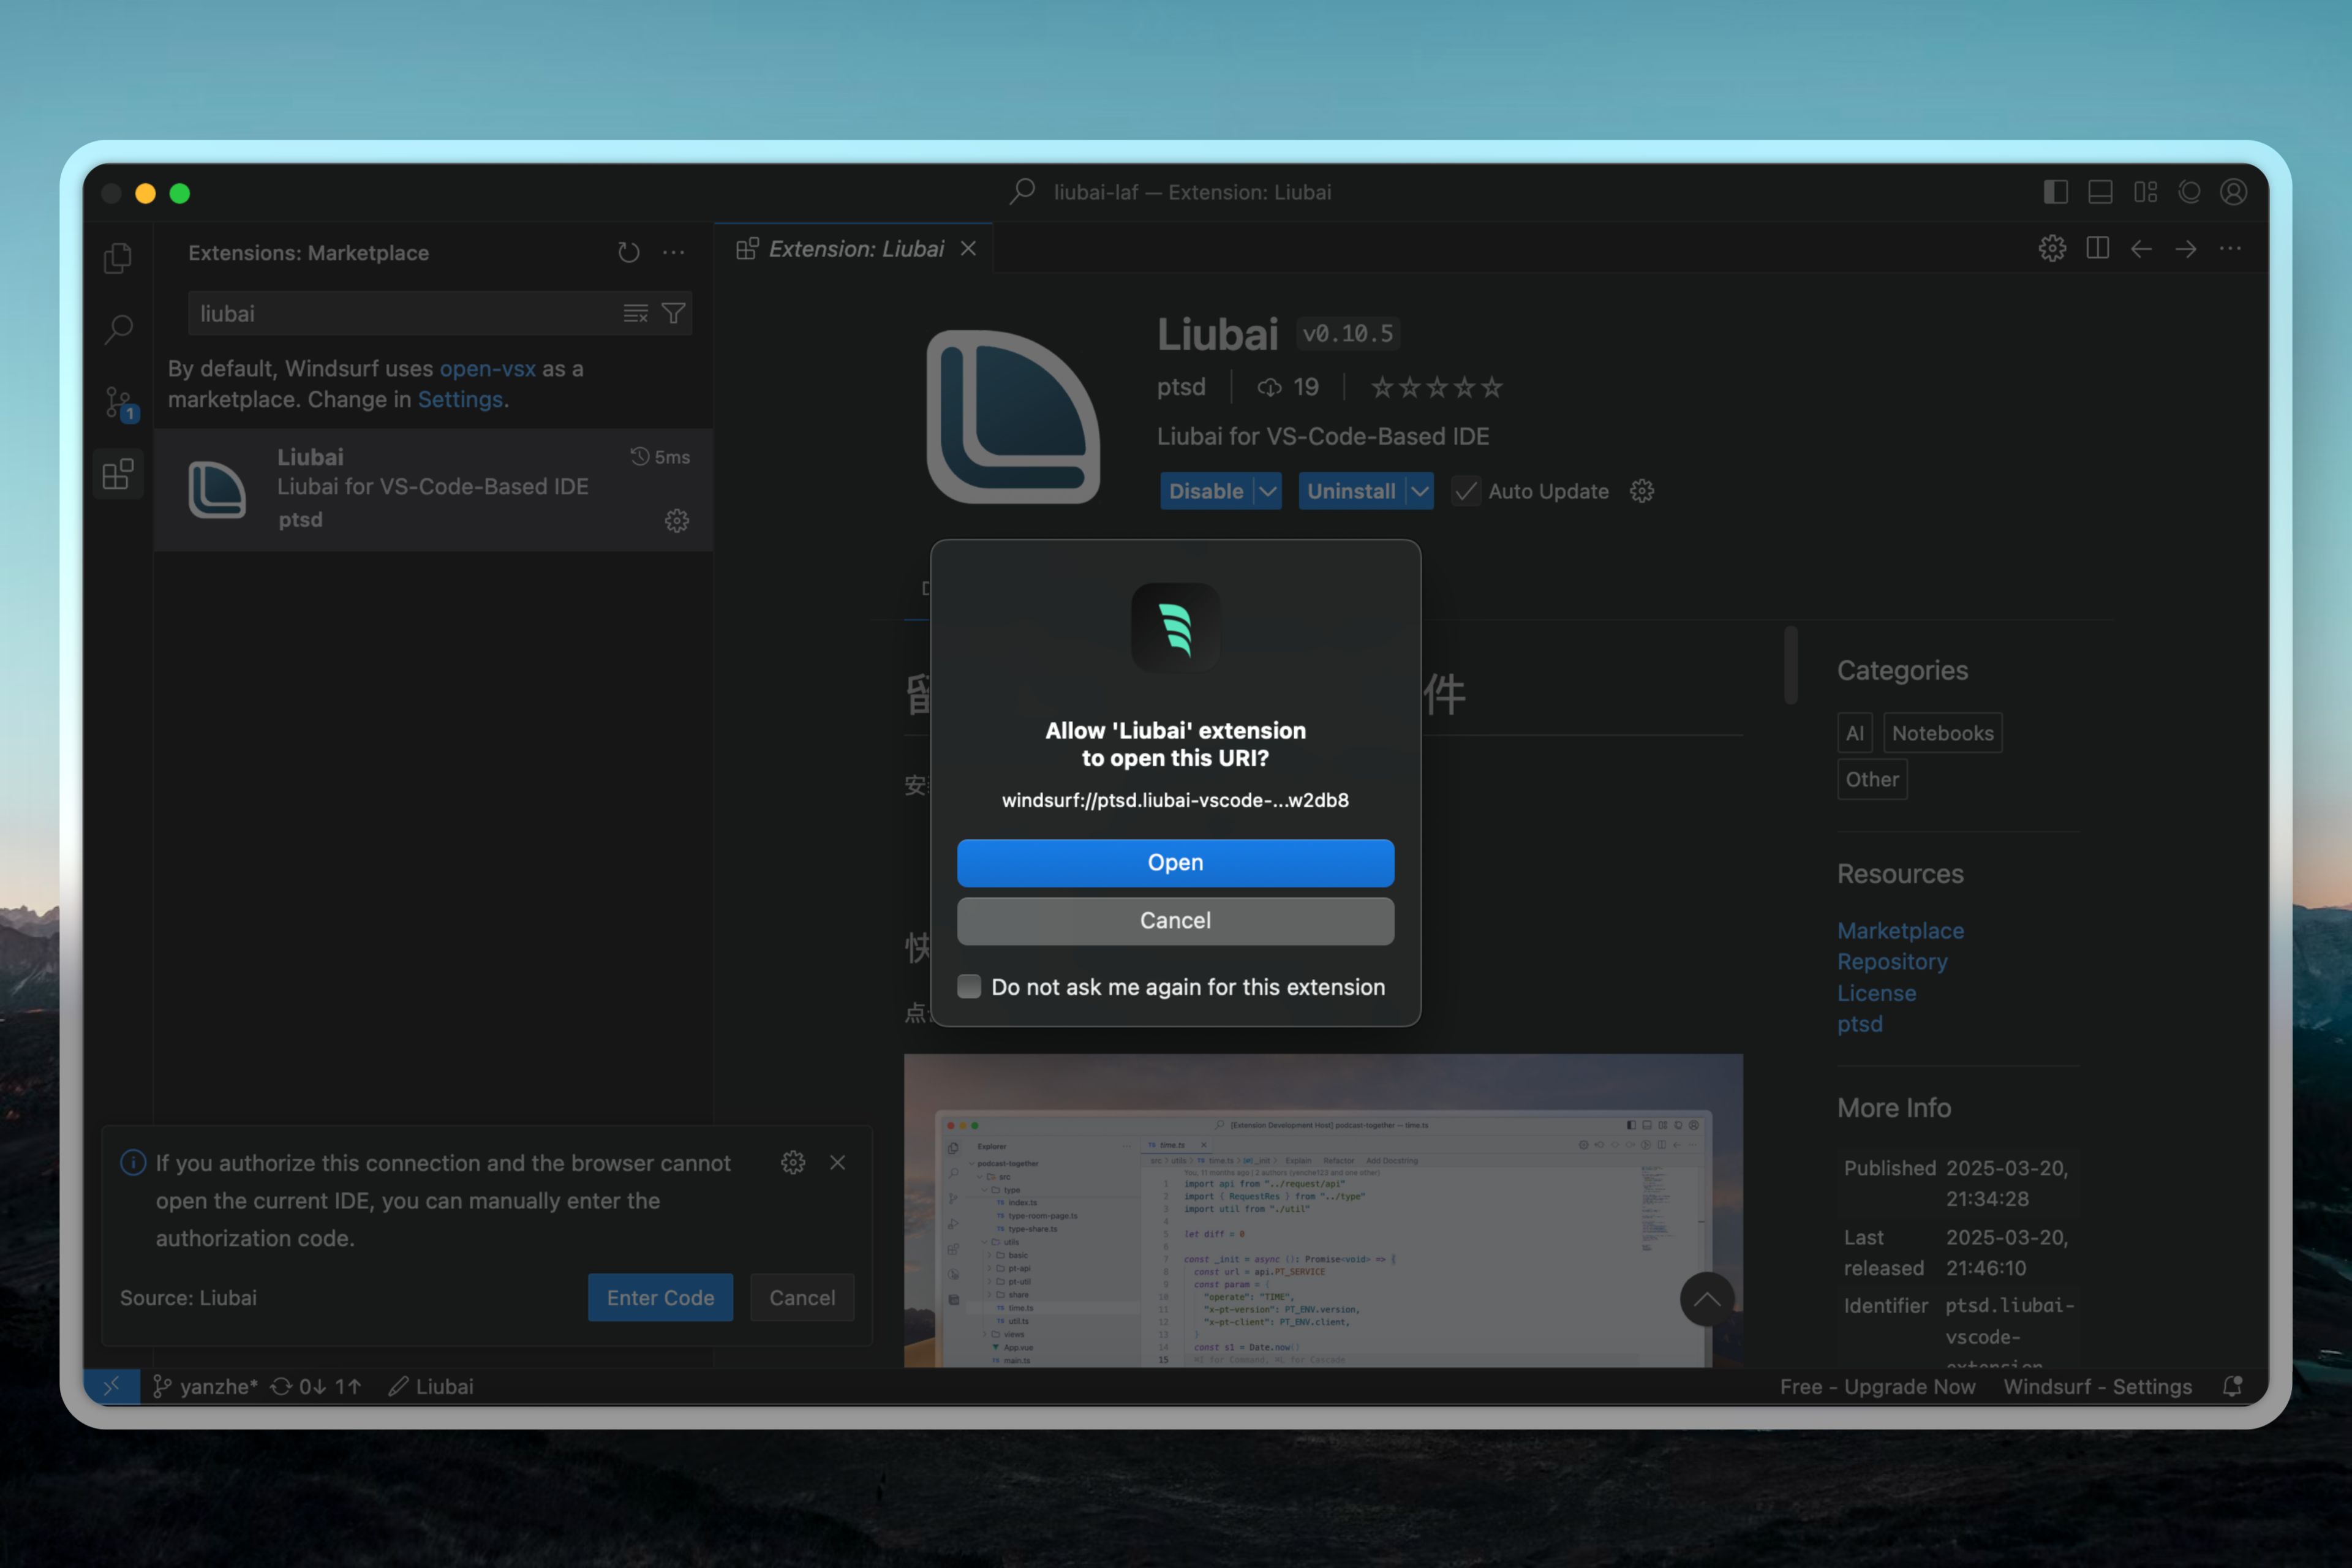Open Source Control view with badge
The height and width of the screenshot is (1568, 2352).
(x=118, y=403)
